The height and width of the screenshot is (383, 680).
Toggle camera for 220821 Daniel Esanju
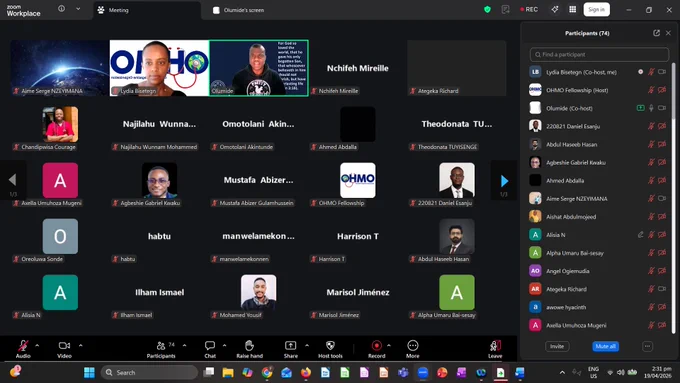pyautogui.click(x=662, y=126)
